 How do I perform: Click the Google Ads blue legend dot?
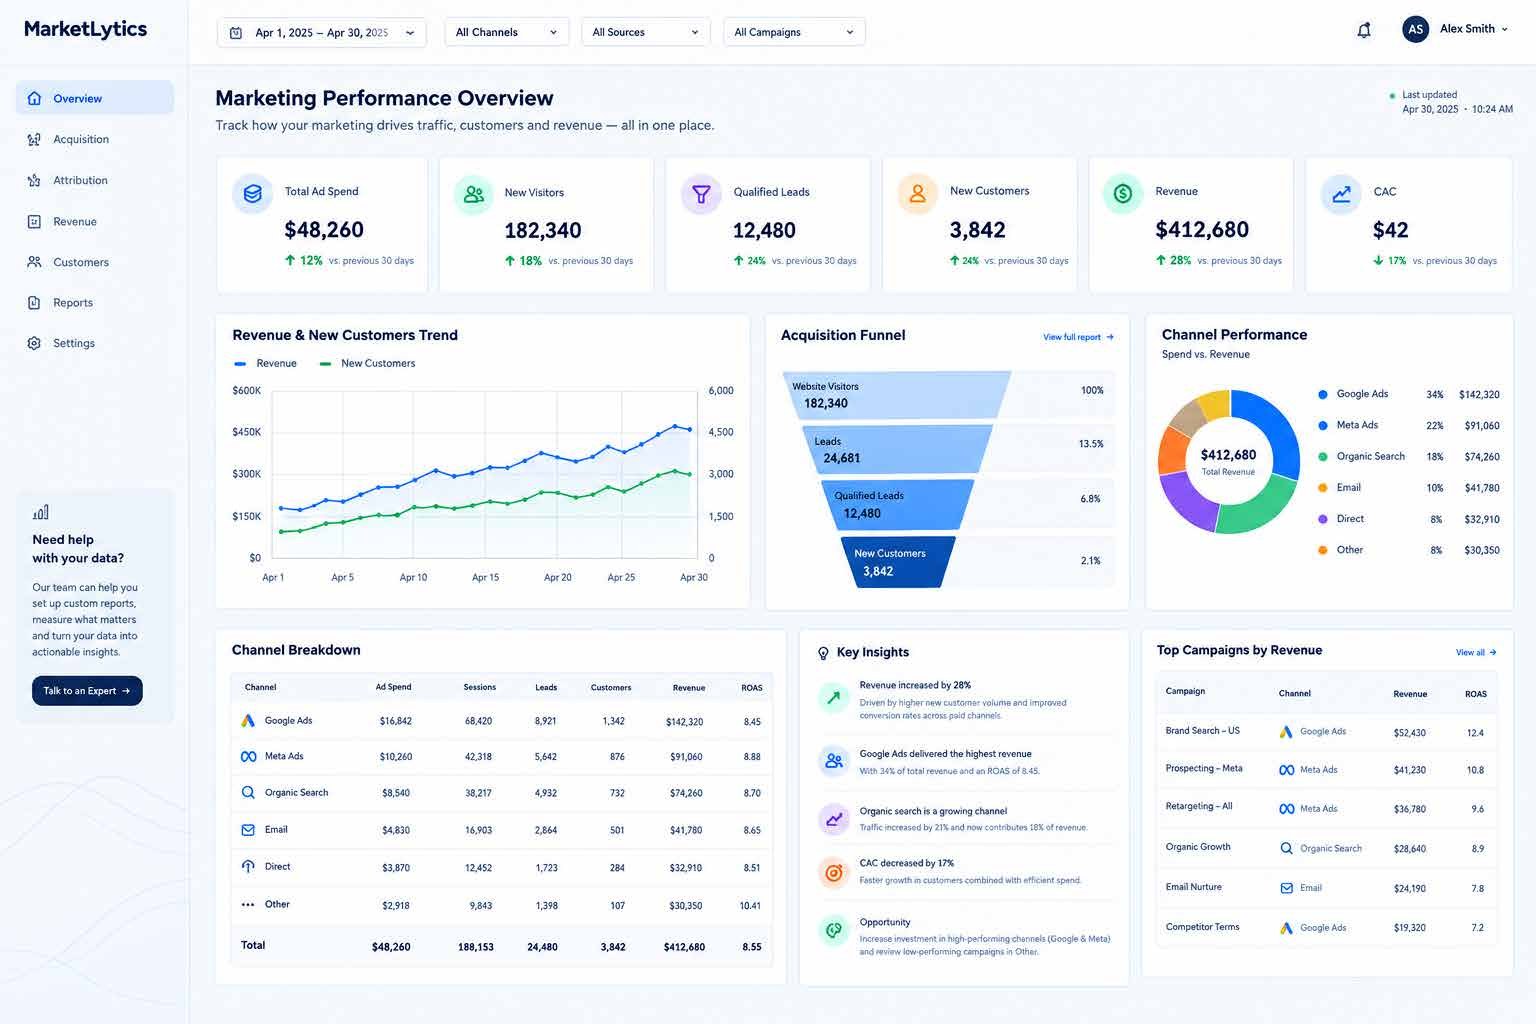[1323, 395]
